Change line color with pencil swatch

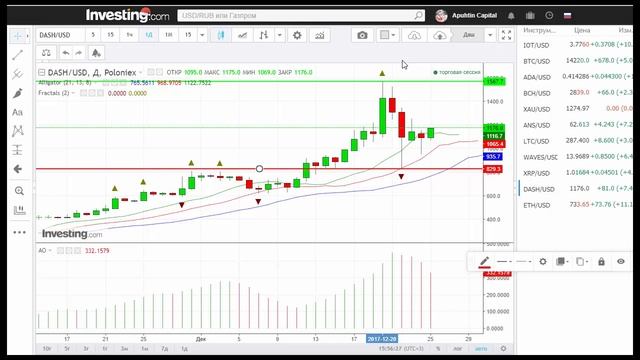(484, 262)
